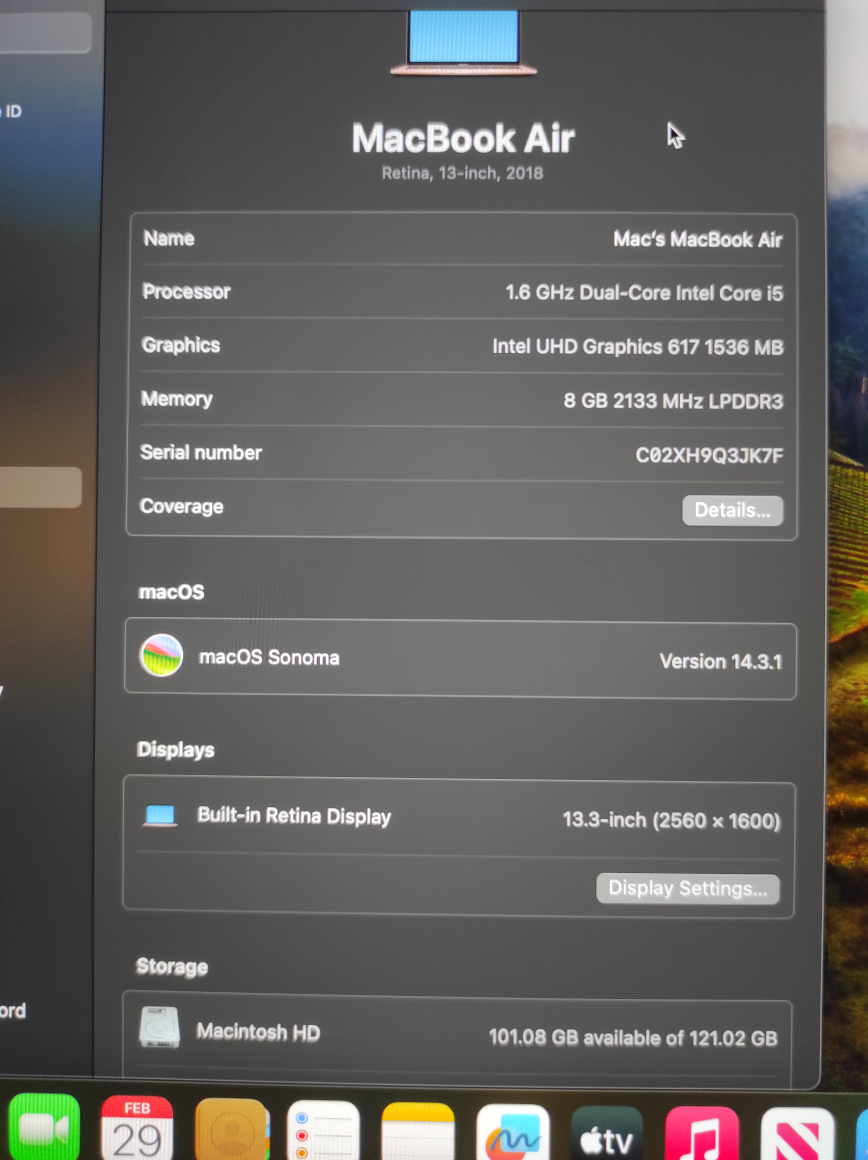Open FaceTime from the Dock
The width and height of the screenshot is (868, 1160).
[x=44, y=1128]
